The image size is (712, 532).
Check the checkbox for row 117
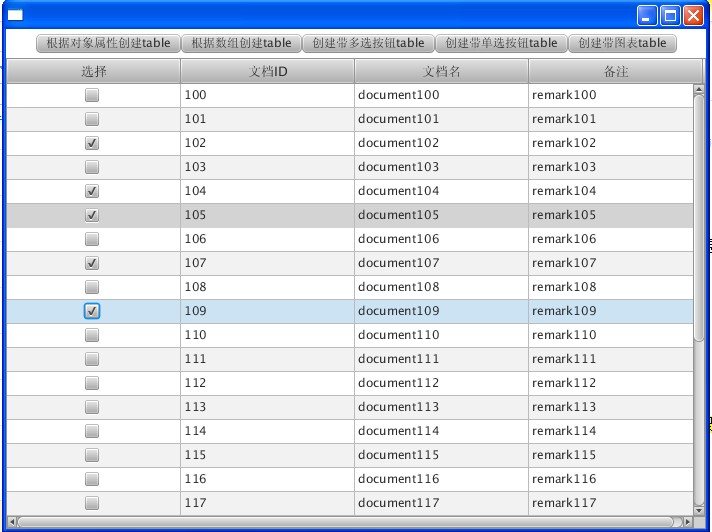click(92, 503)
